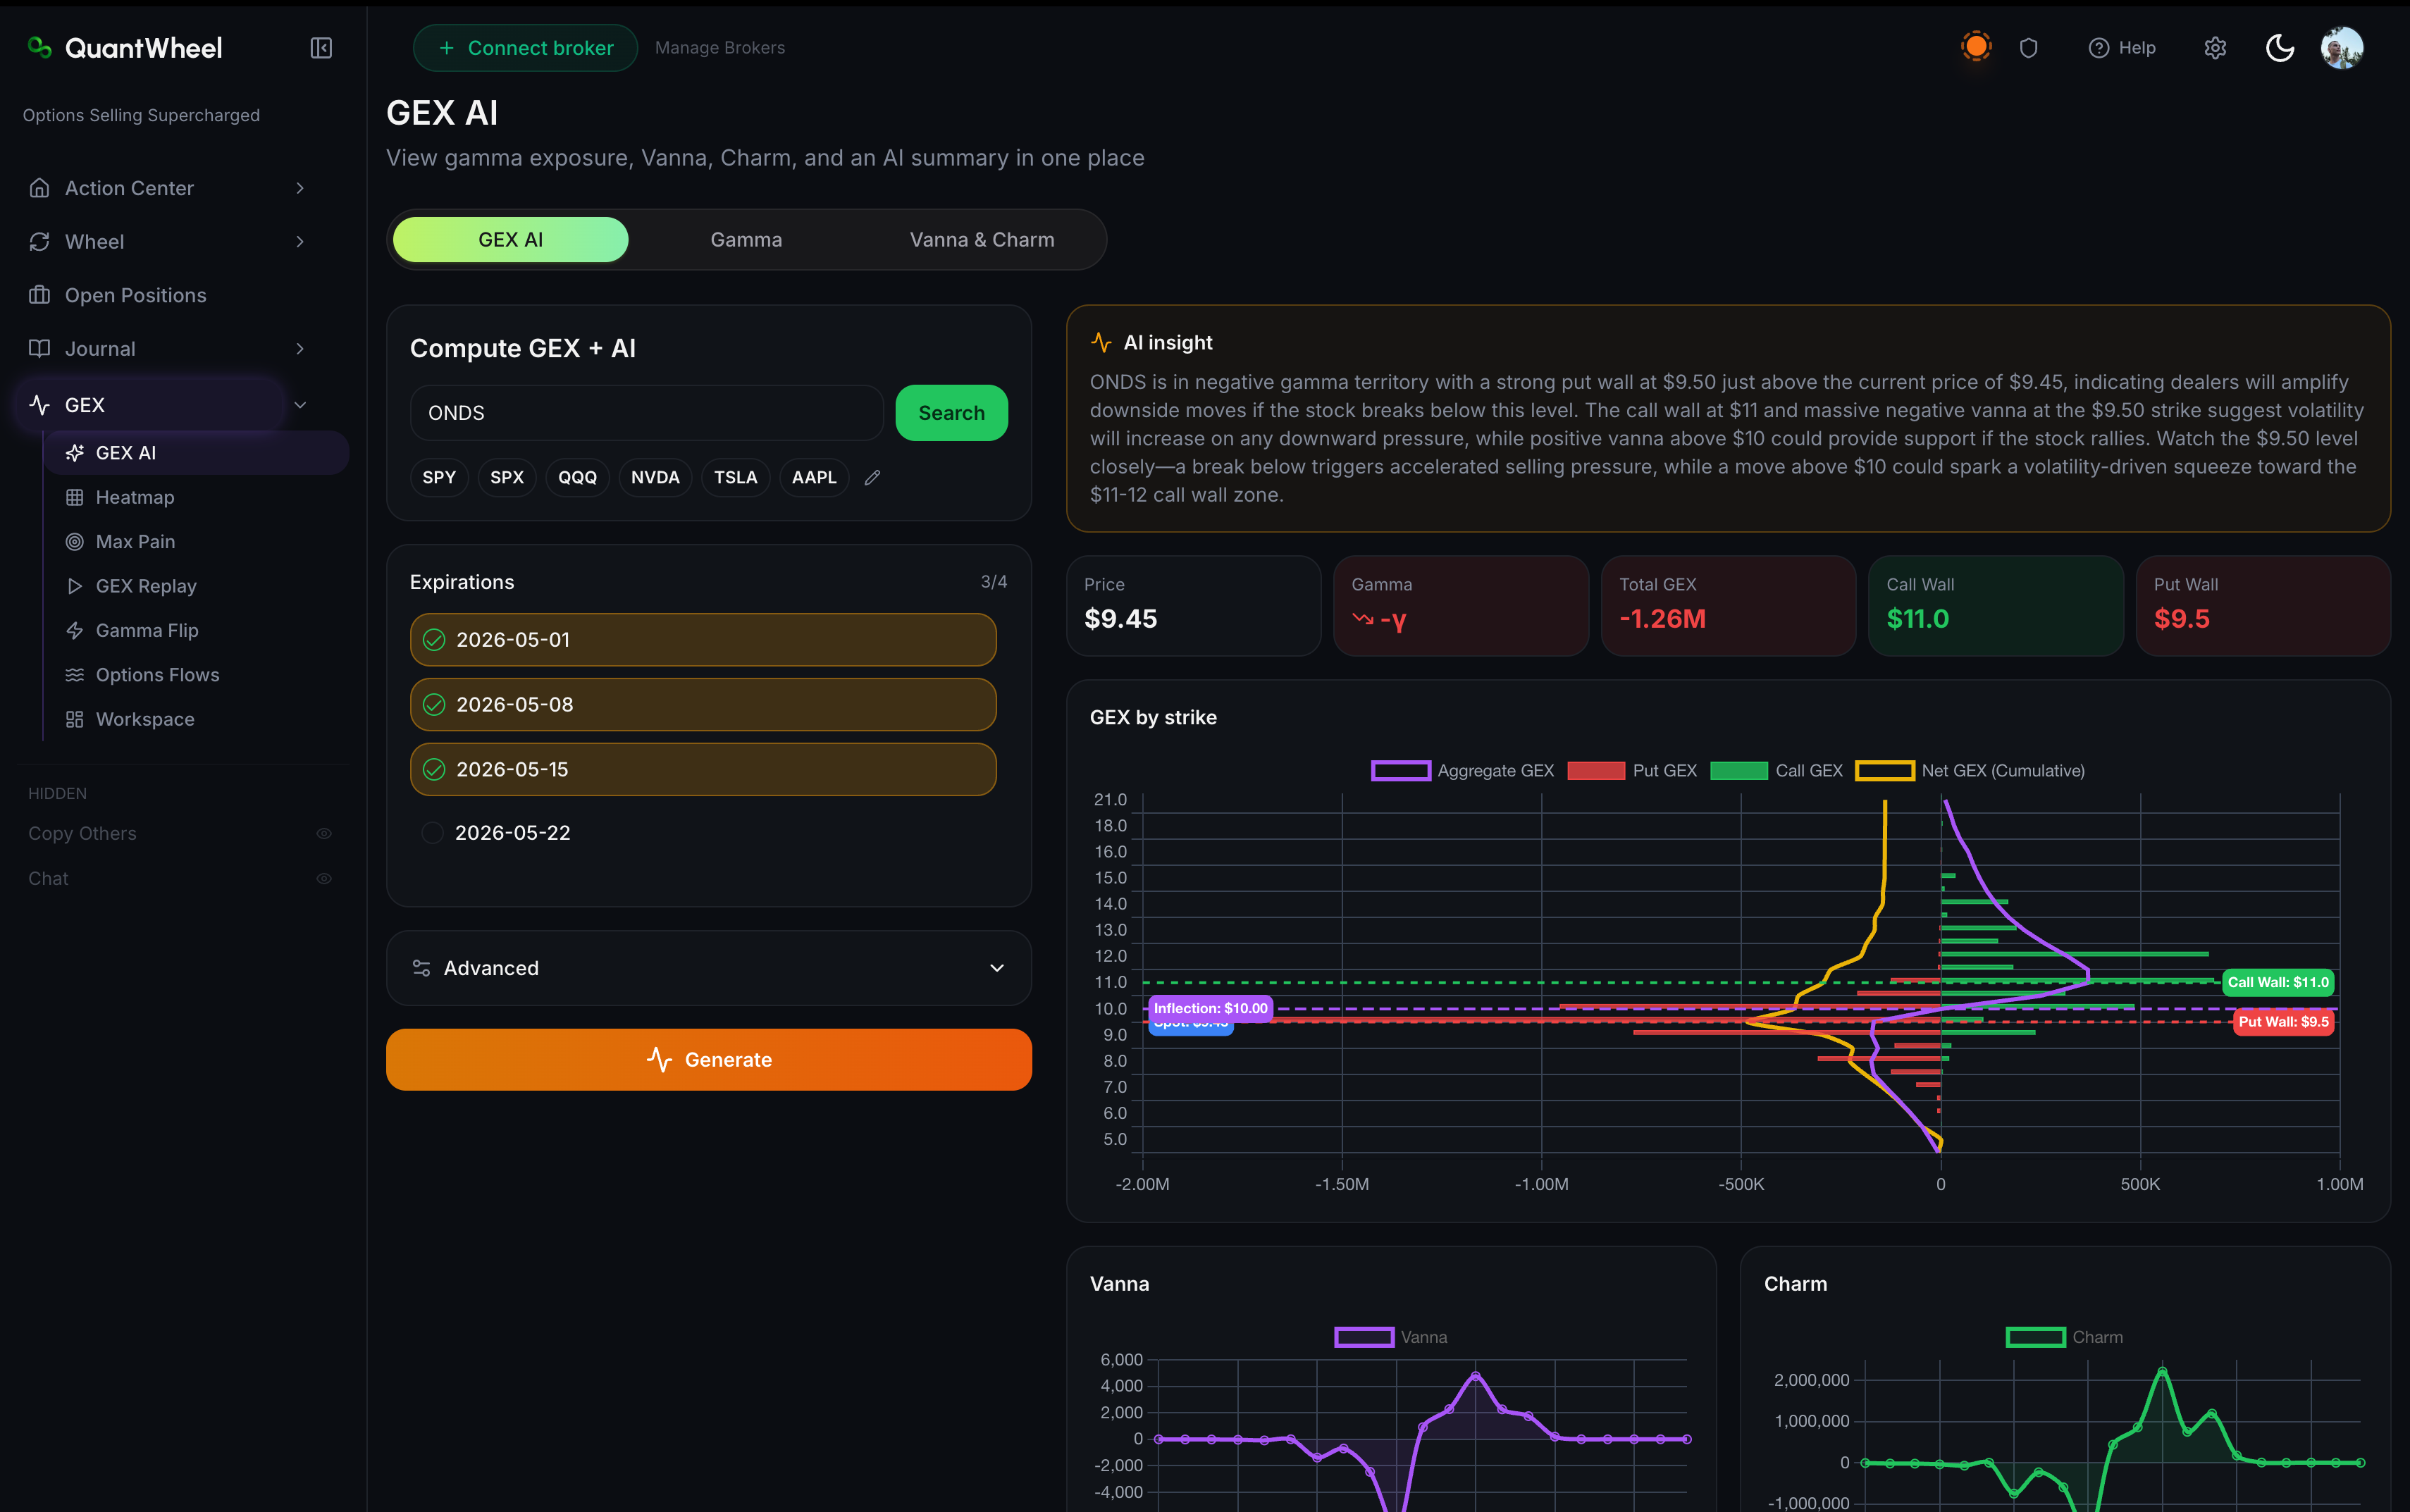Click the Open Positions briefcase icon

coord(40,295)
